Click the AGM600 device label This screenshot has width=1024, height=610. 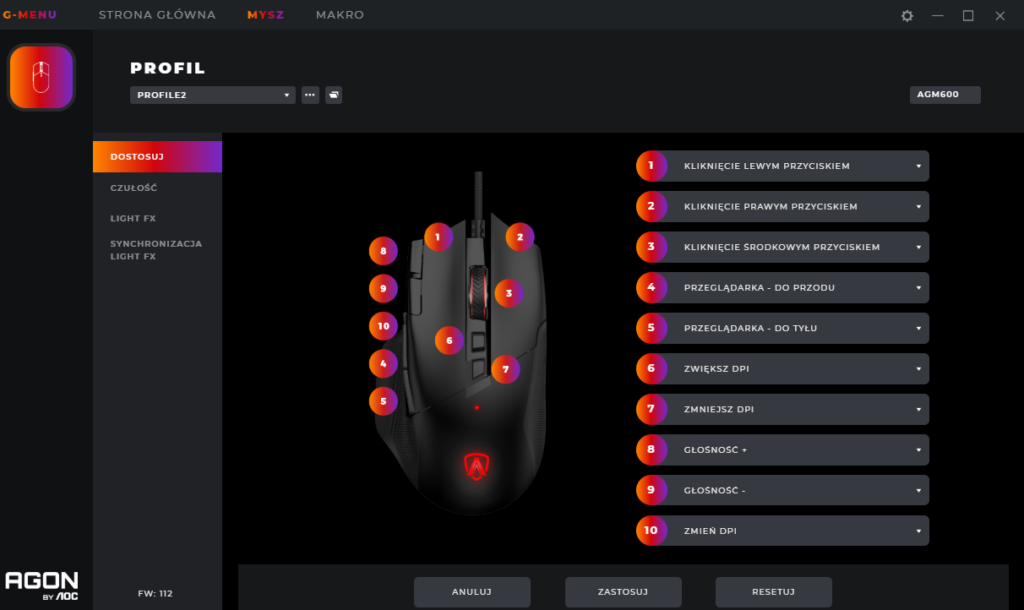click(945, 94)
